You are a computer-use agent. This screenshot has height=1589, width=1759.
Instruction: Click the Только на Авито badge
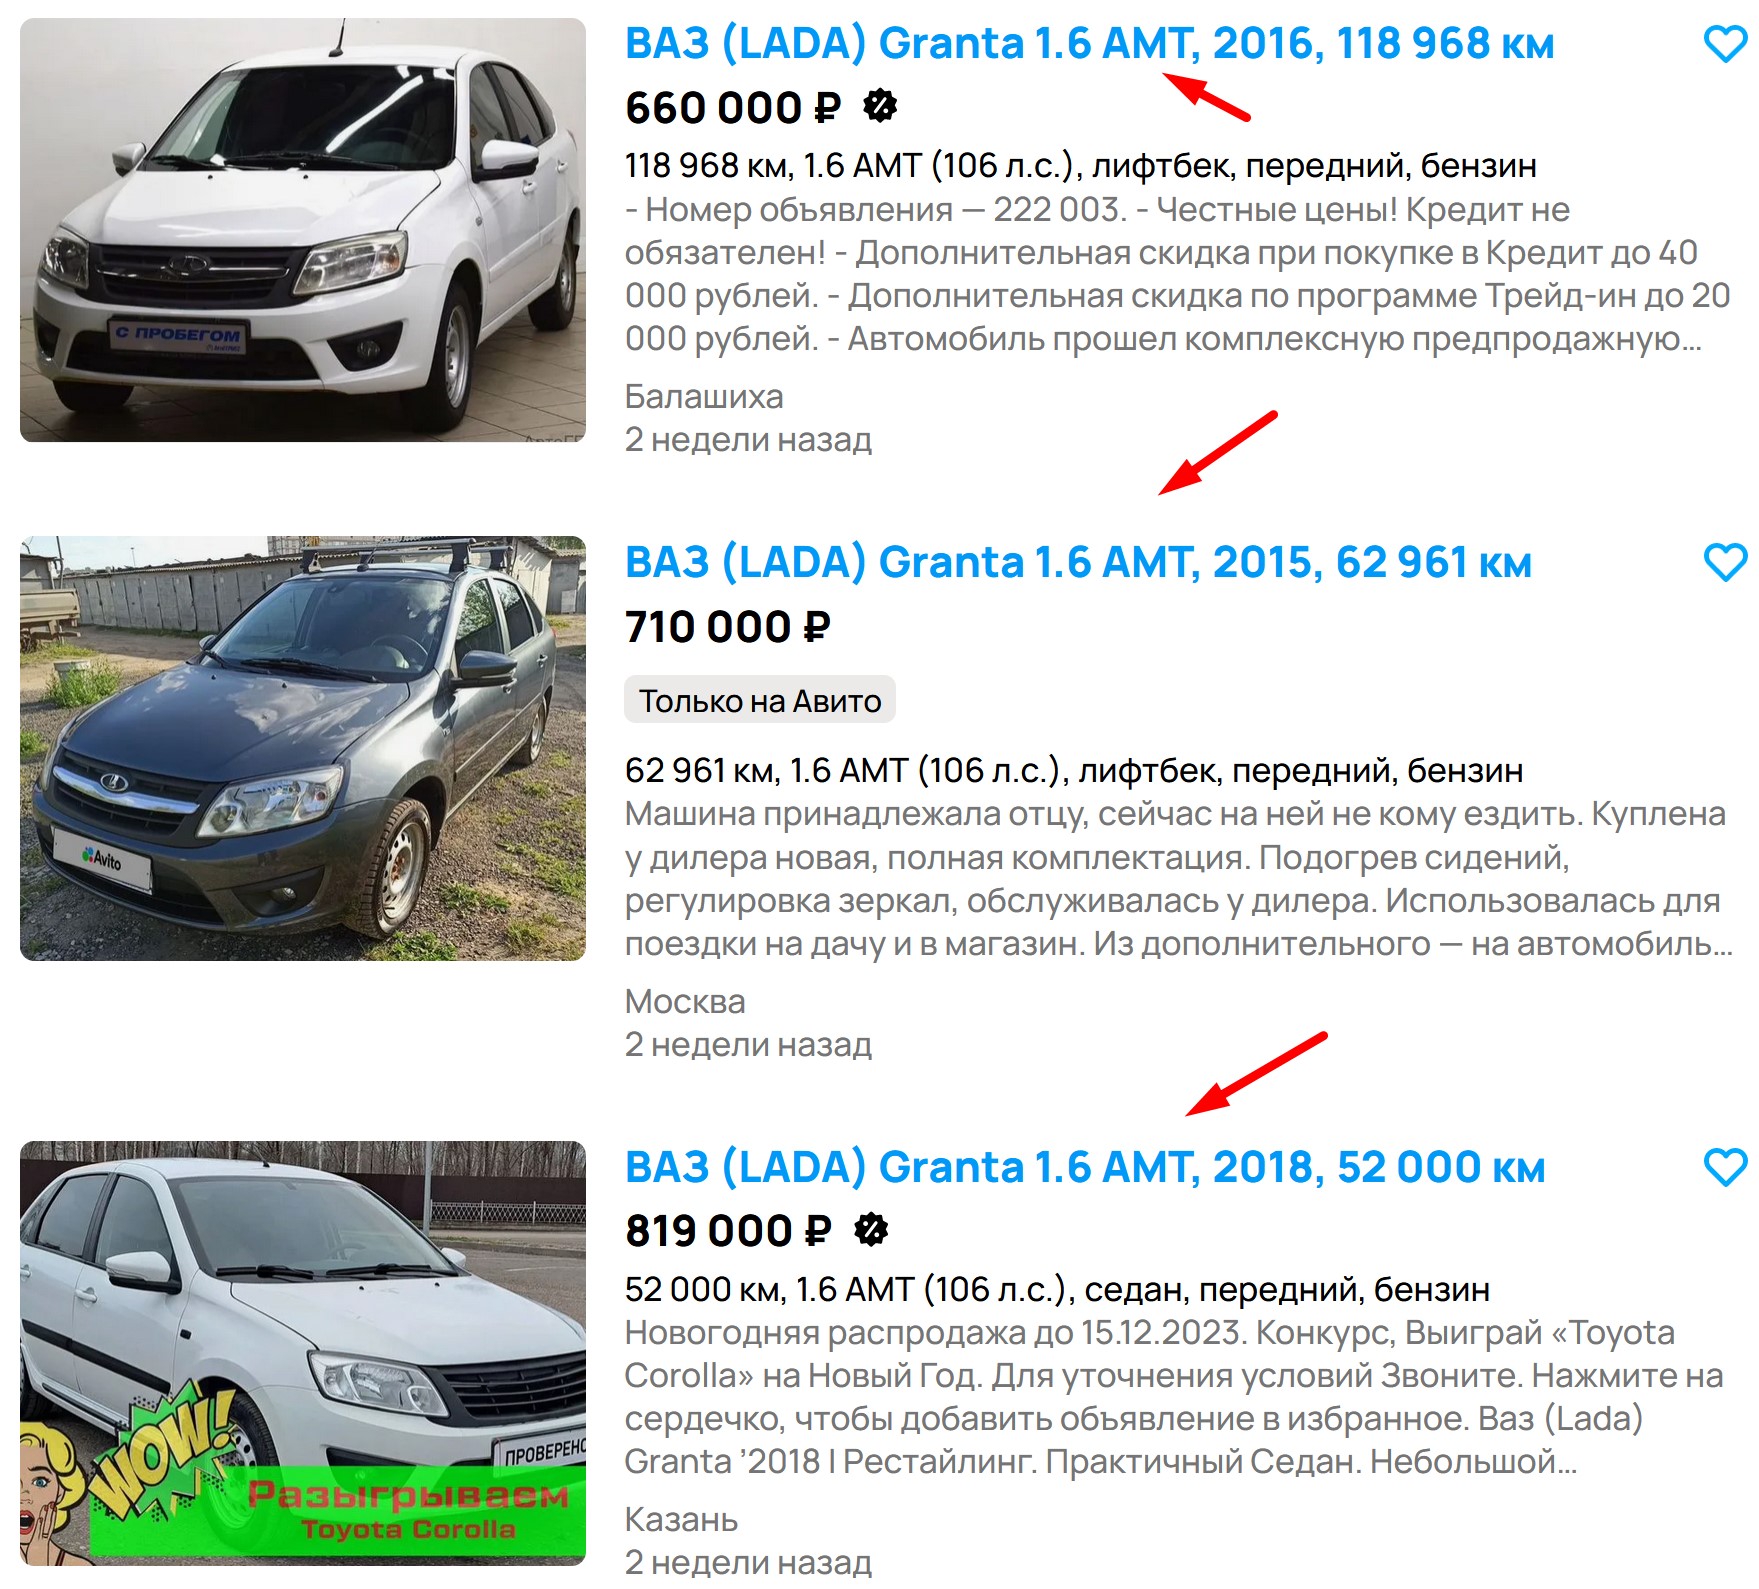(x=760, y=701)
